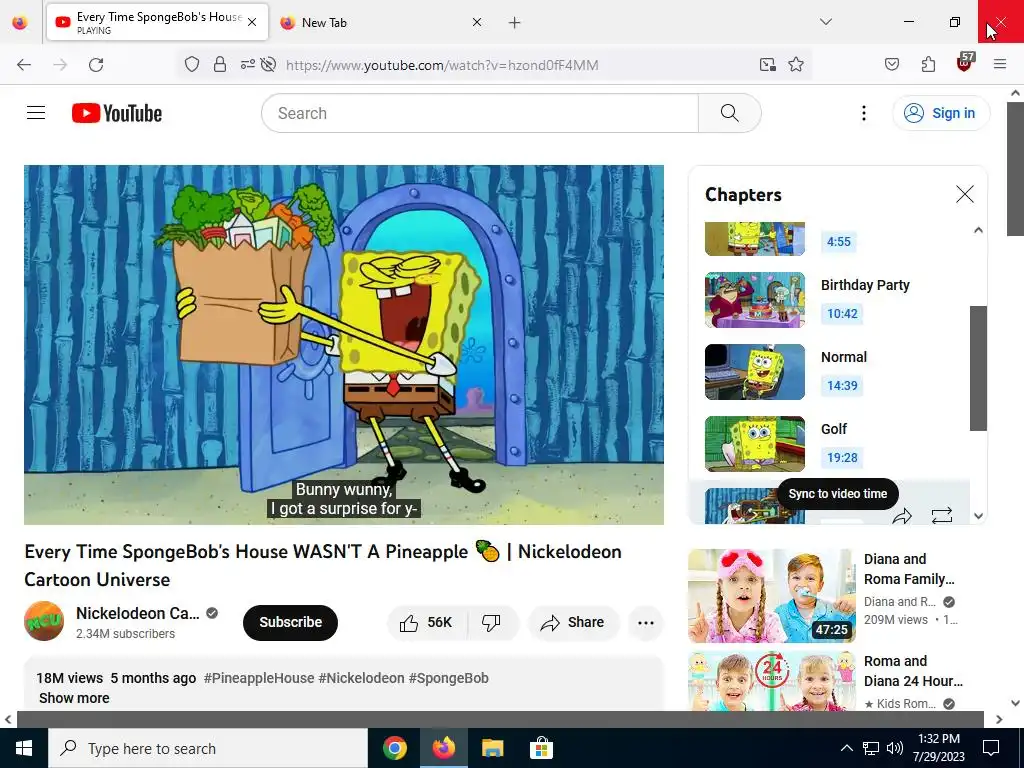Click the video player
The height and width of the screenshot is (768, 1024).
(x=344, y=344)
